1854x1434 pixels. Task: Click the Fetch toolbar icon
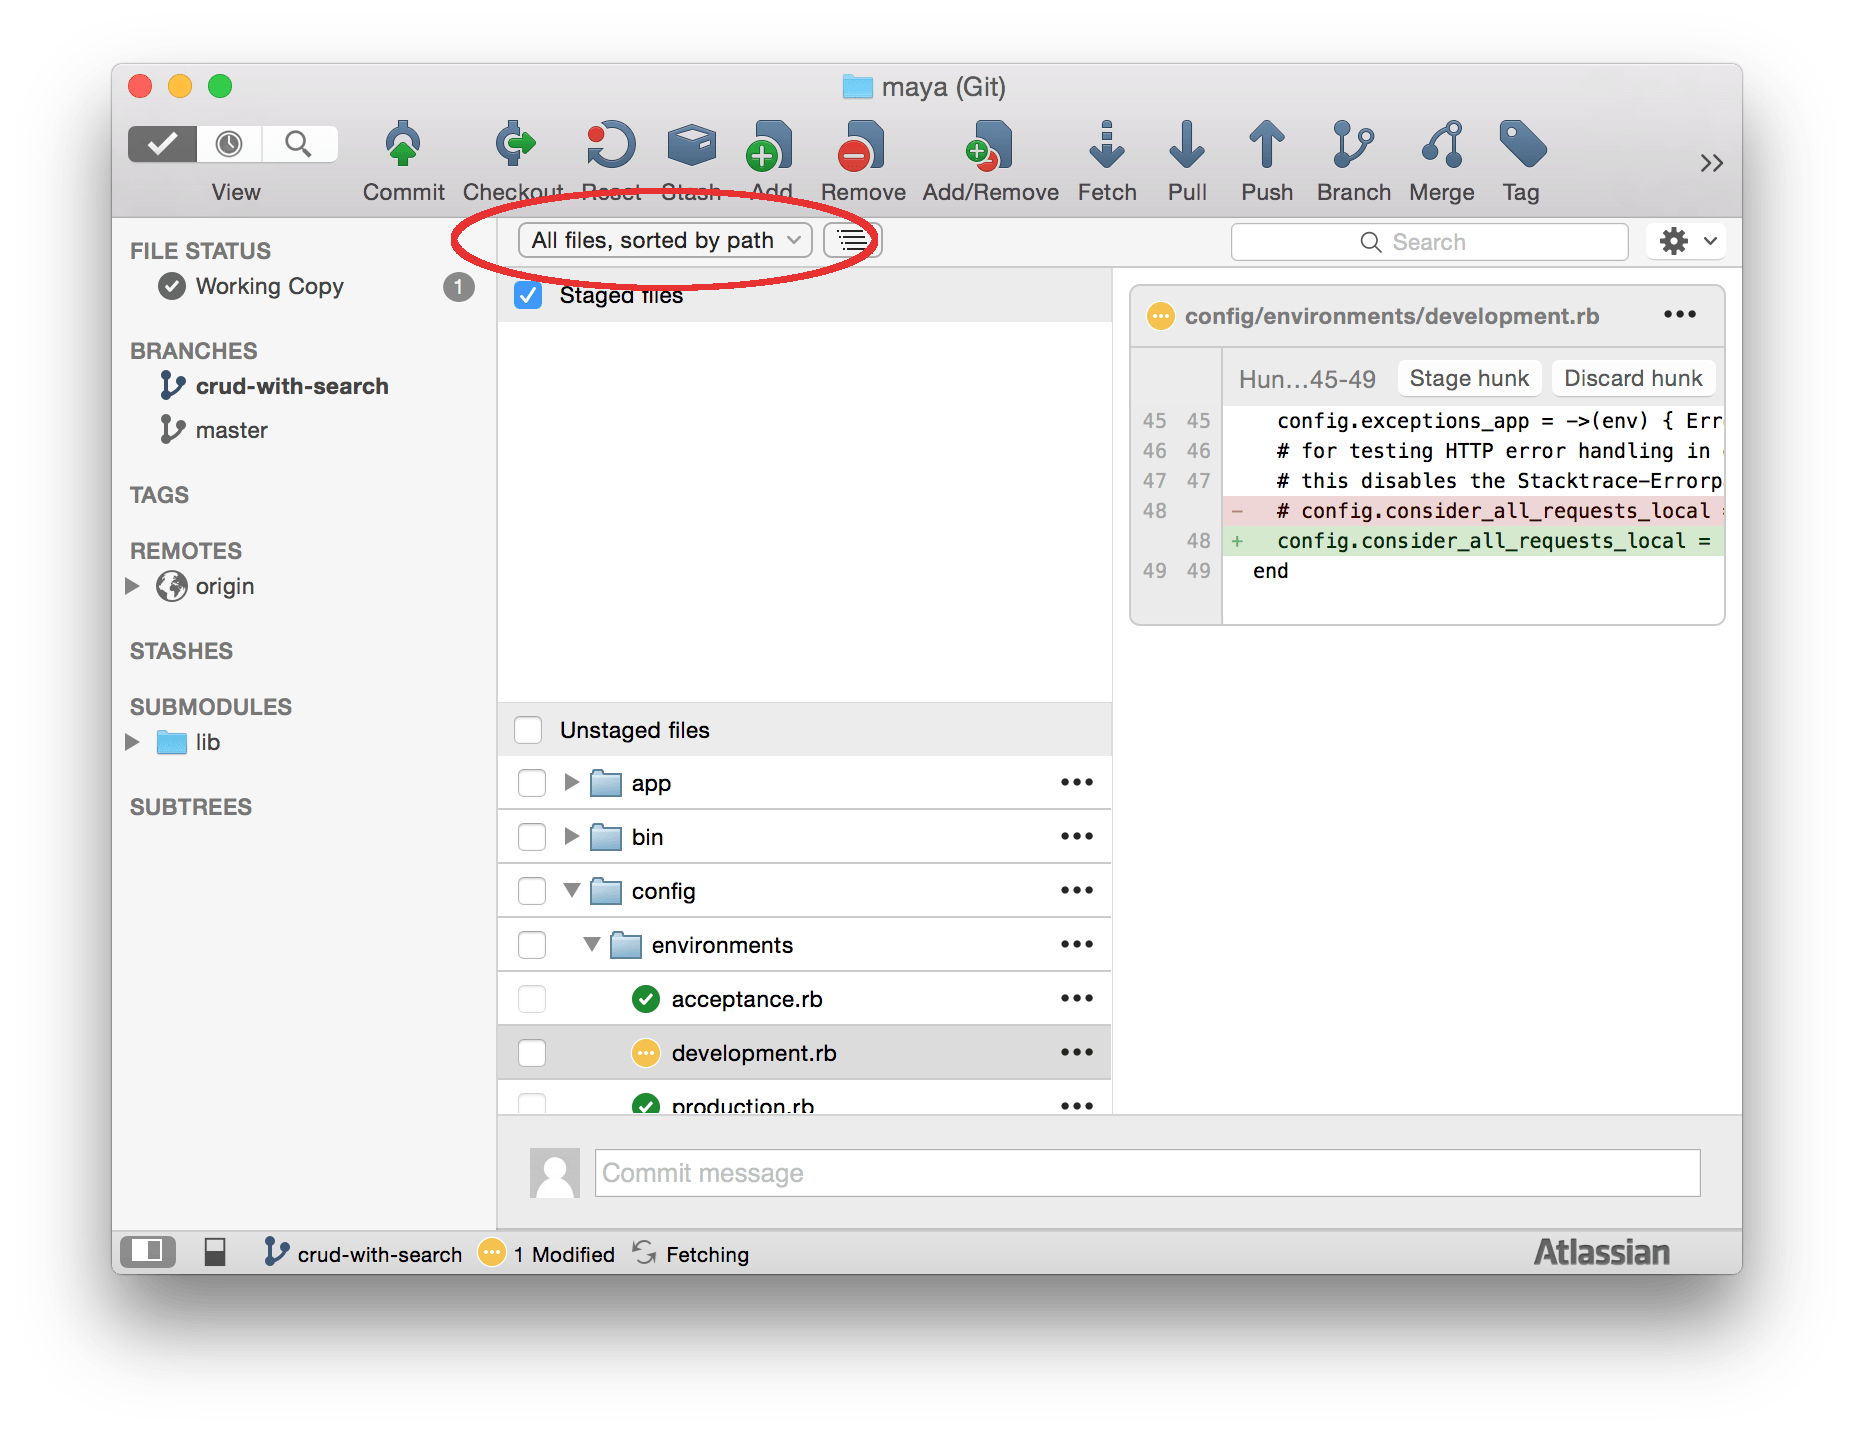click(x=1106, y=147)
